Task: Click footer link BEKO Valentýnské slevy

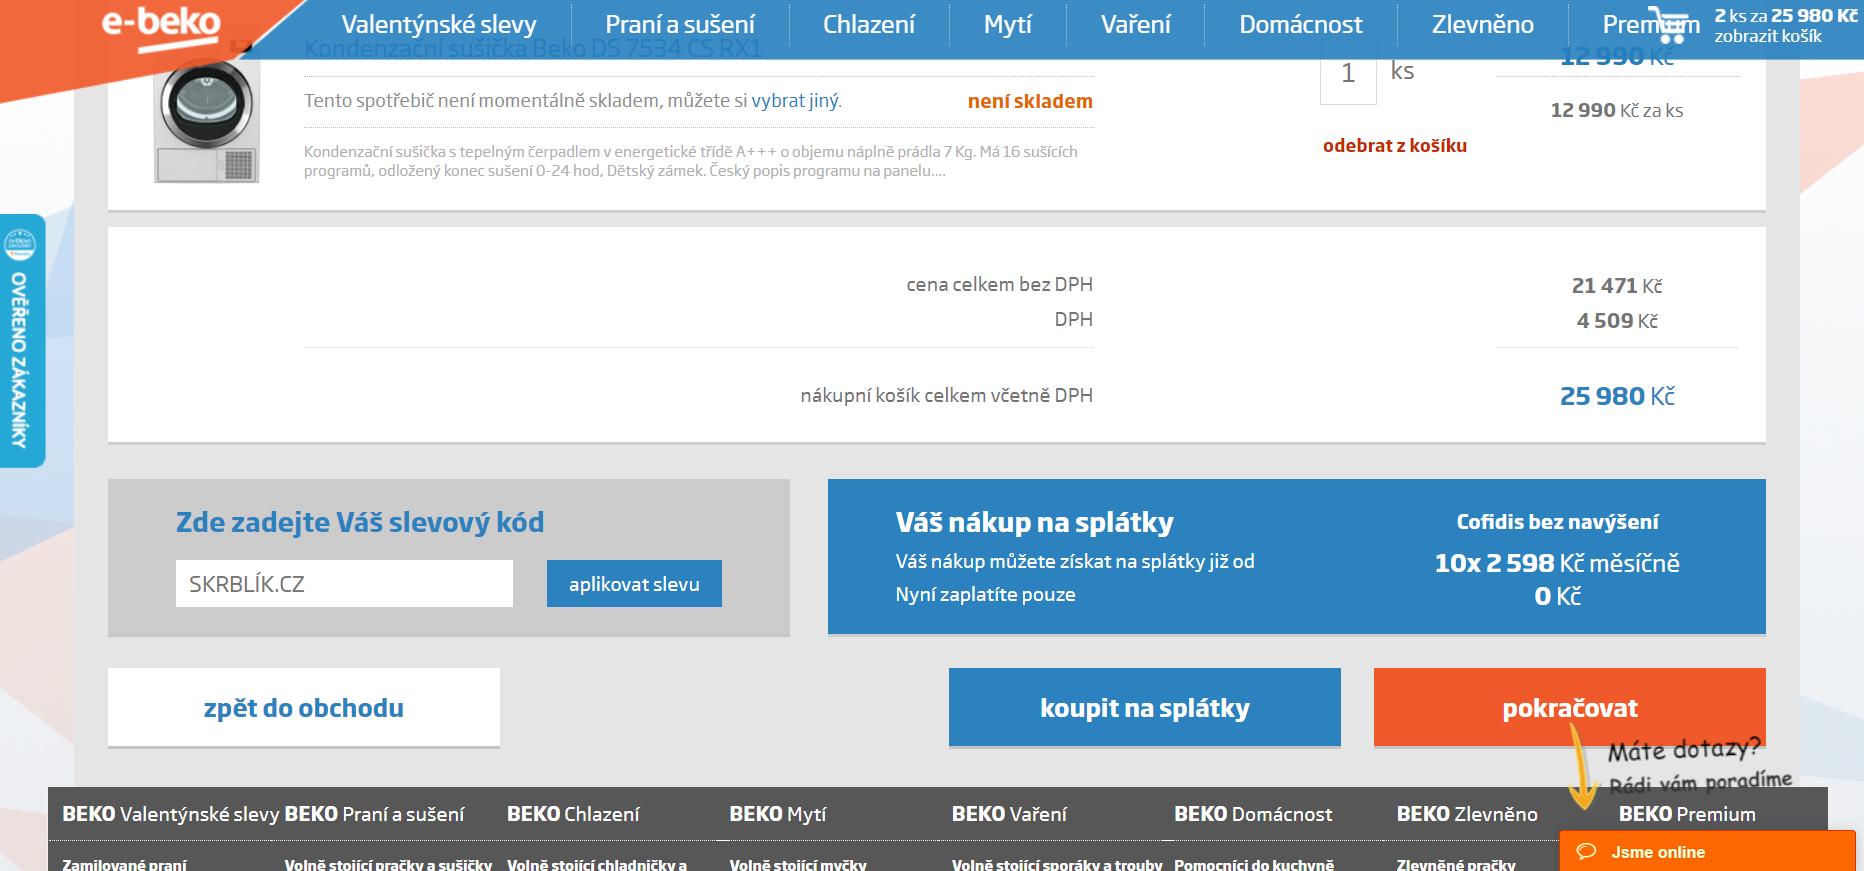Action: pyautogui.click(x=171, y=814)
